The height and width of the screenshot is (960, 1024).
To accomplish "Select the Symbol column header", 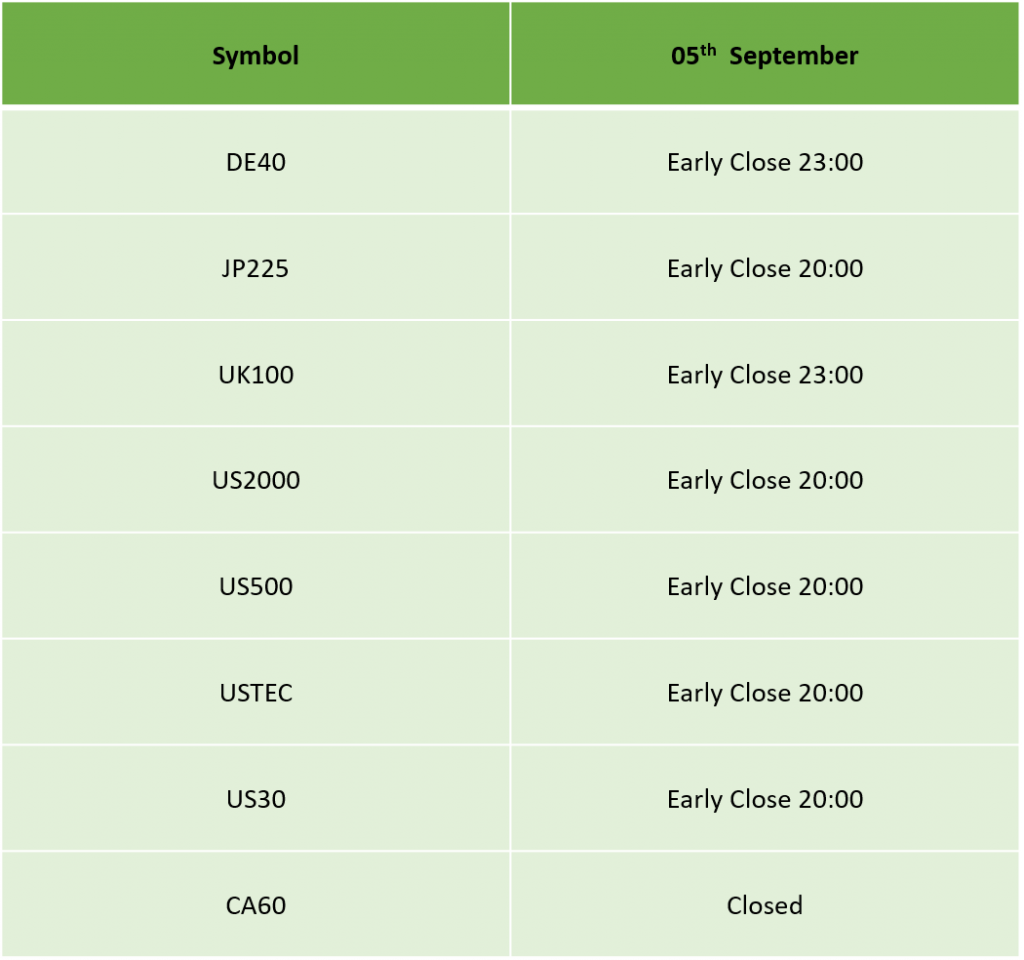I will pos(255,54).
